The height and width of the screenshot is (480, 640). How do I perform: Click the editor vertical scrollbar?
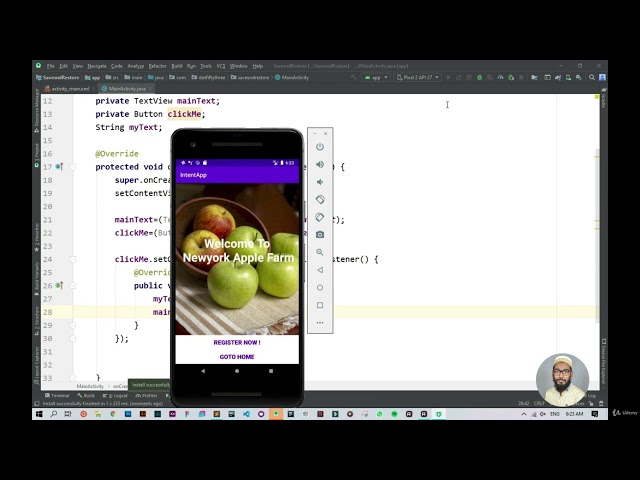point(597,237)
